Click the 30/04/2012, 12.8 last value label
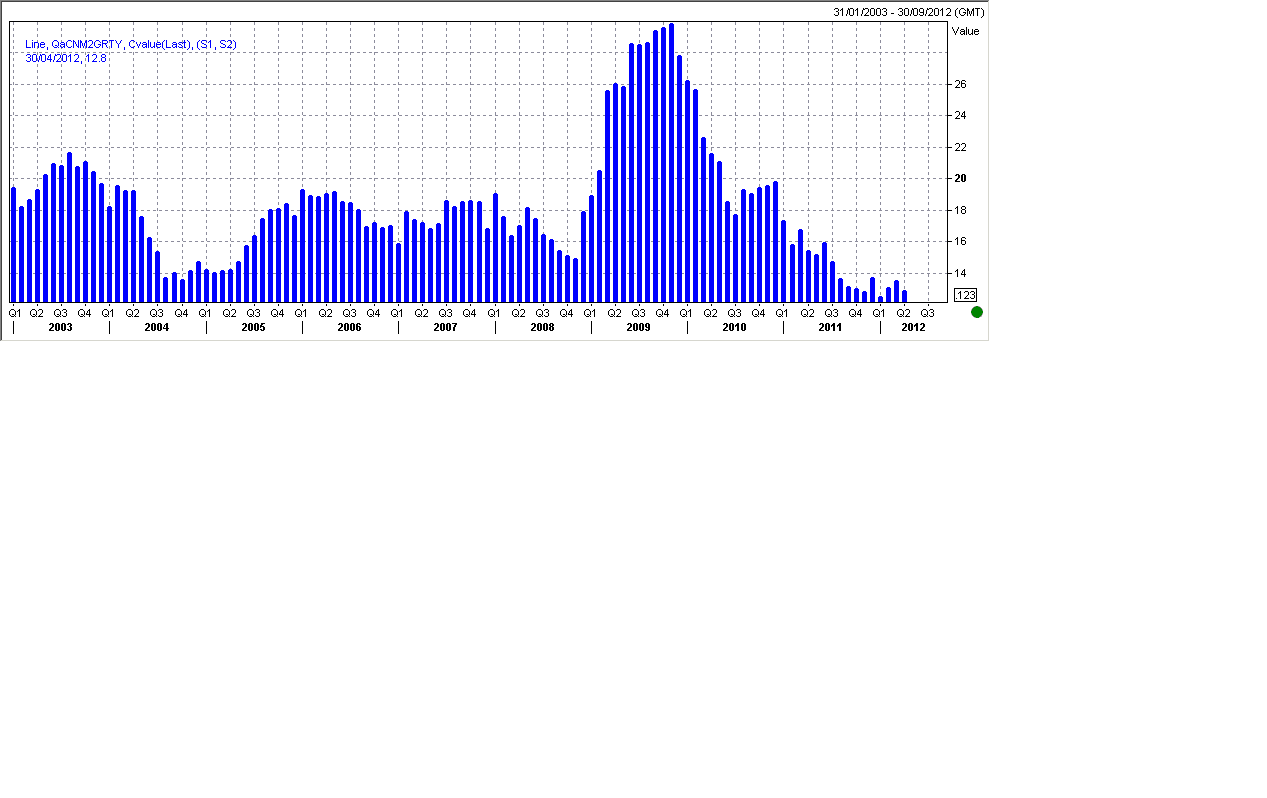 66,58
